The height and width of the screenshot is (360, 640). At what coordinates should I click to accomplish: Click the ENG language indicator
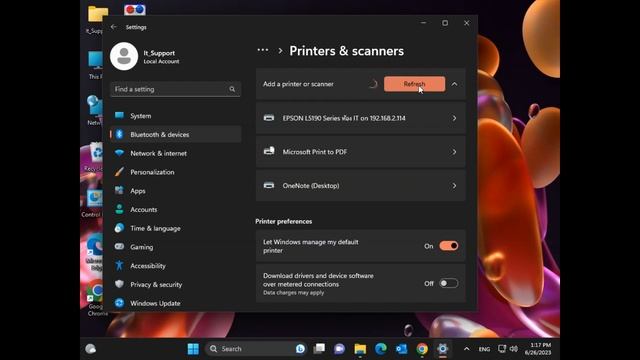tap(484, 349)
